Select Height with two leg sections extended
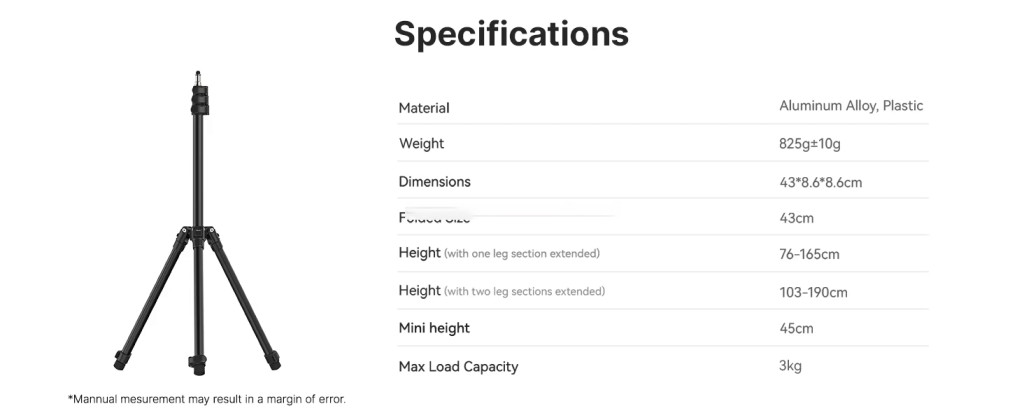Screen dimensions: 1024x420 (x=501, y=292)
